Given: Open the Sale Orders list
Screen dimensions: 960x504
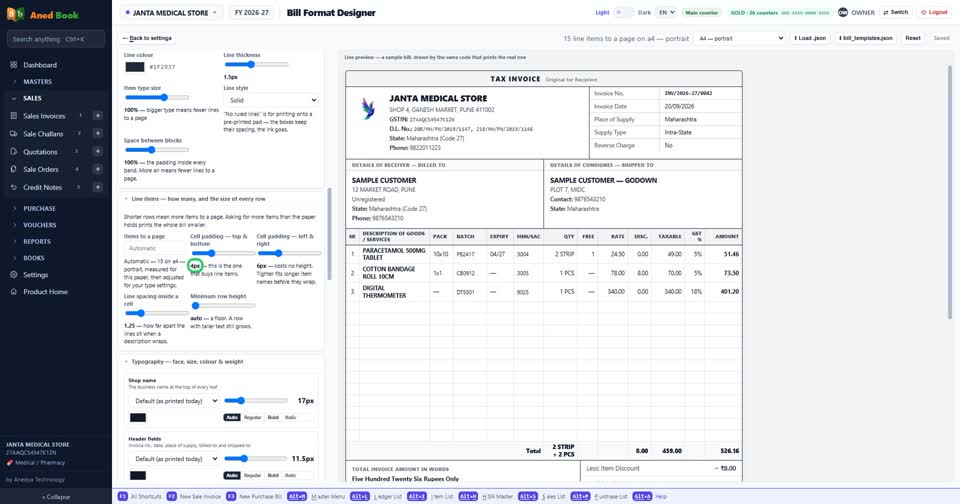Looking at the screenshot, I should (x=41, y=169).
